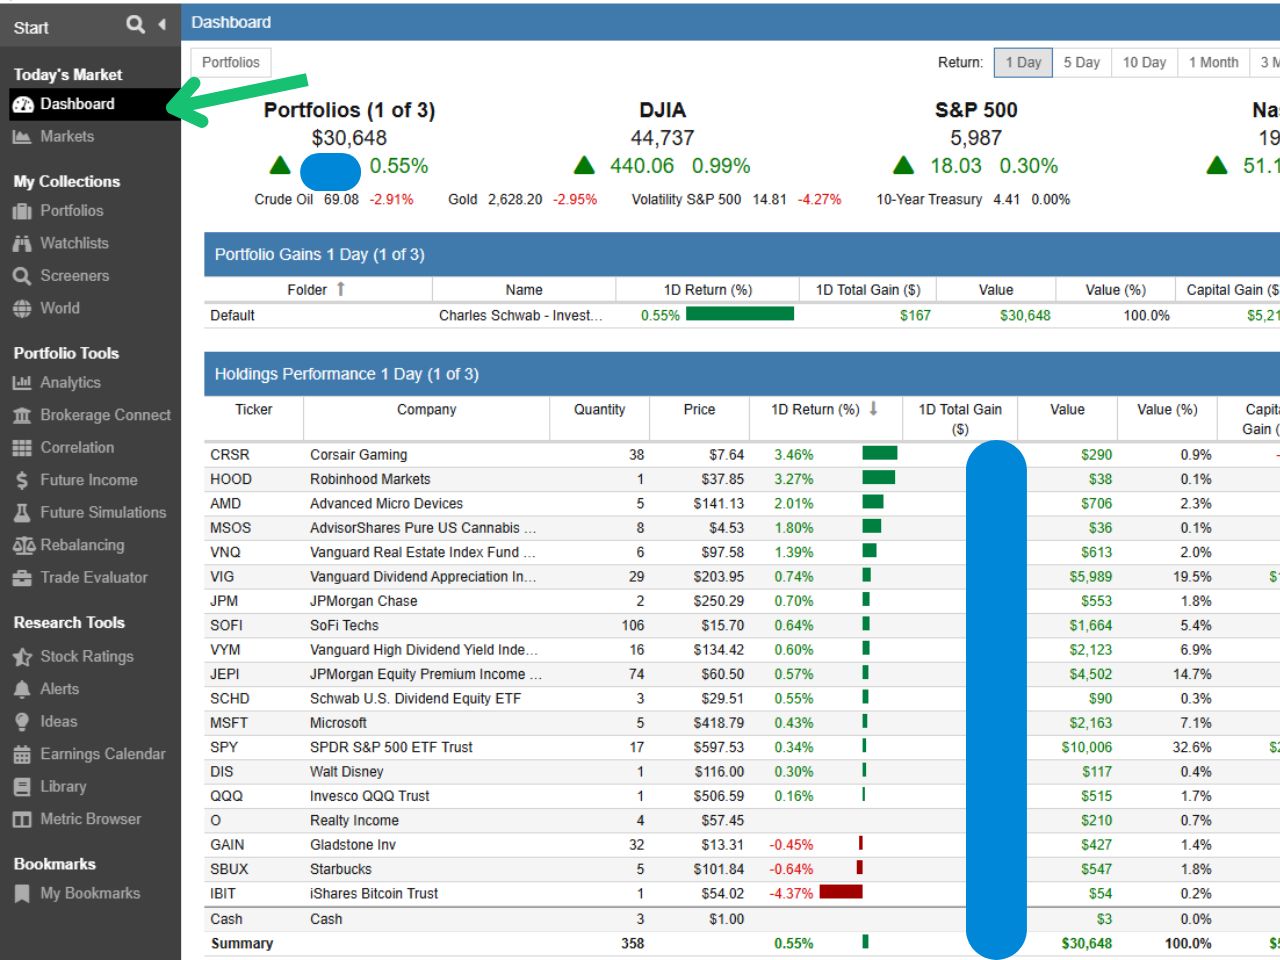Open Markets in the sidebar
Screen dimensions: 1280x960
point(67,137)
